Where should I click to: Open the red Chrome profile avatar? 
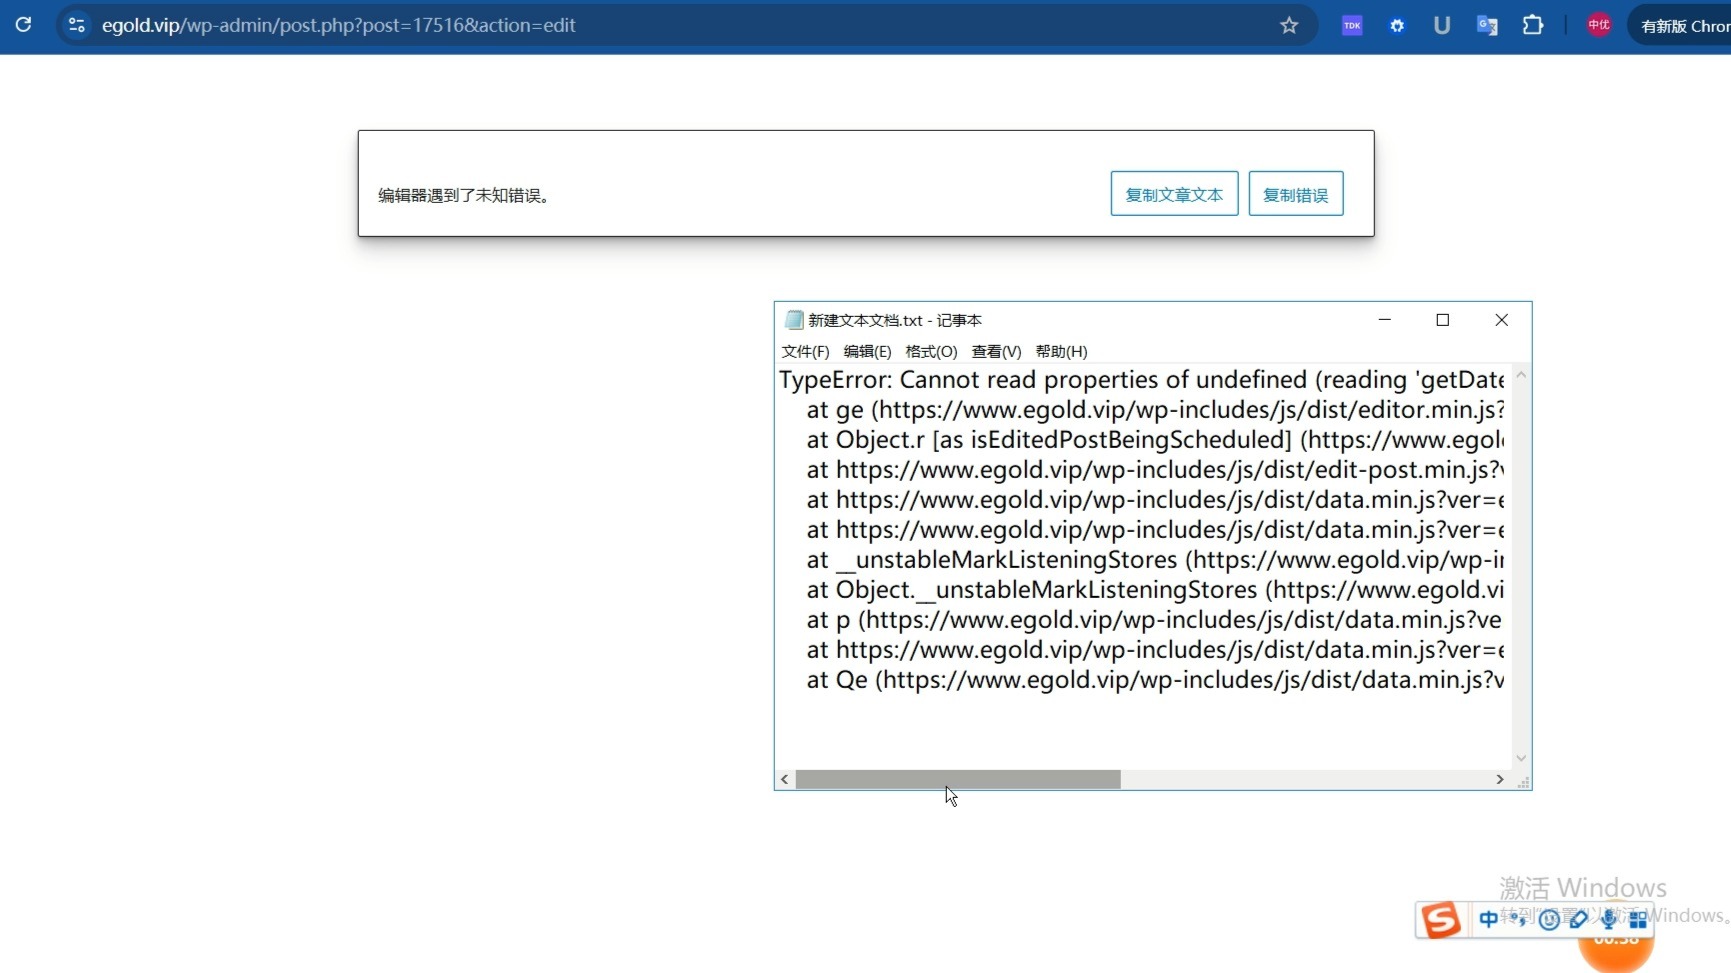tap(1598, 25)
